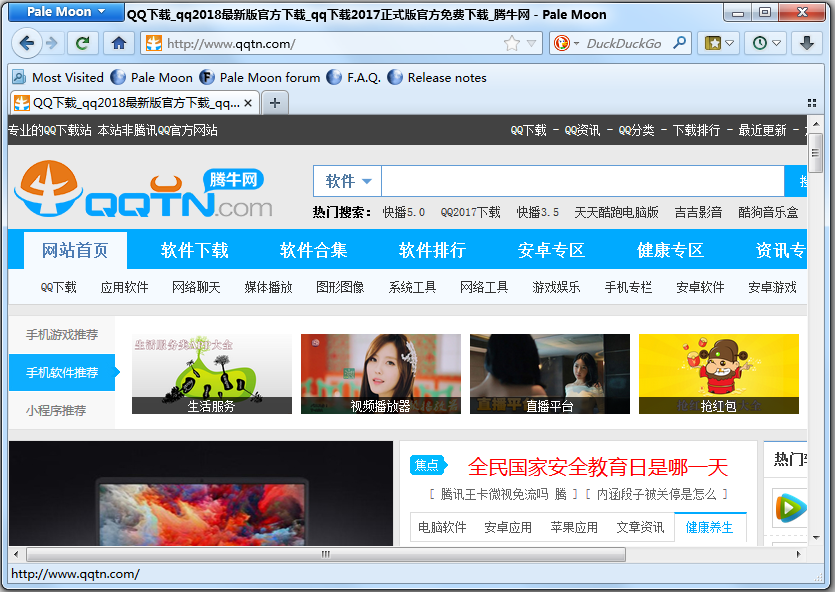The width and height of the screenshot is (835, 592).
Task: Open a new tab with plus button
Action: [x=275, y=102]
